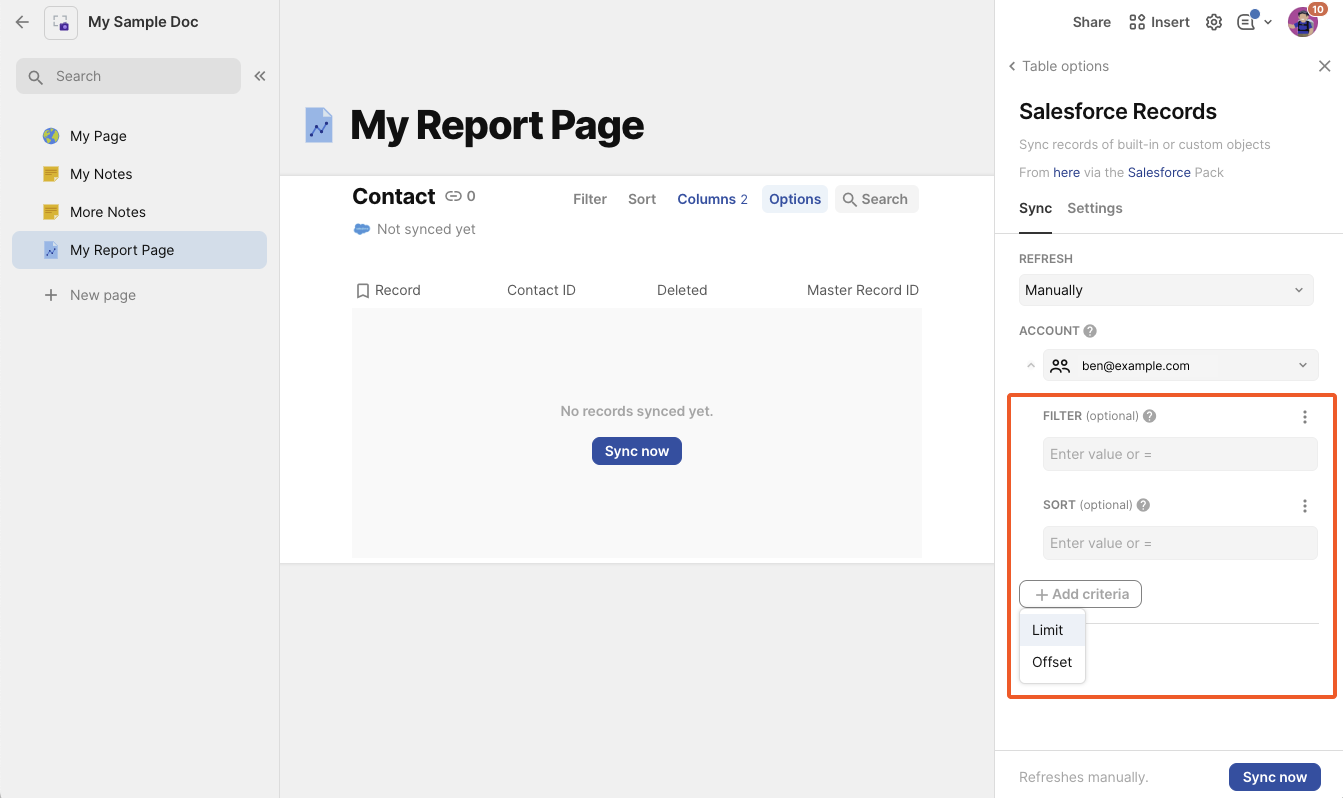Click the globe icon beside My Page
Viewport: 1343px width, 798px height.
tap(51, 136)
